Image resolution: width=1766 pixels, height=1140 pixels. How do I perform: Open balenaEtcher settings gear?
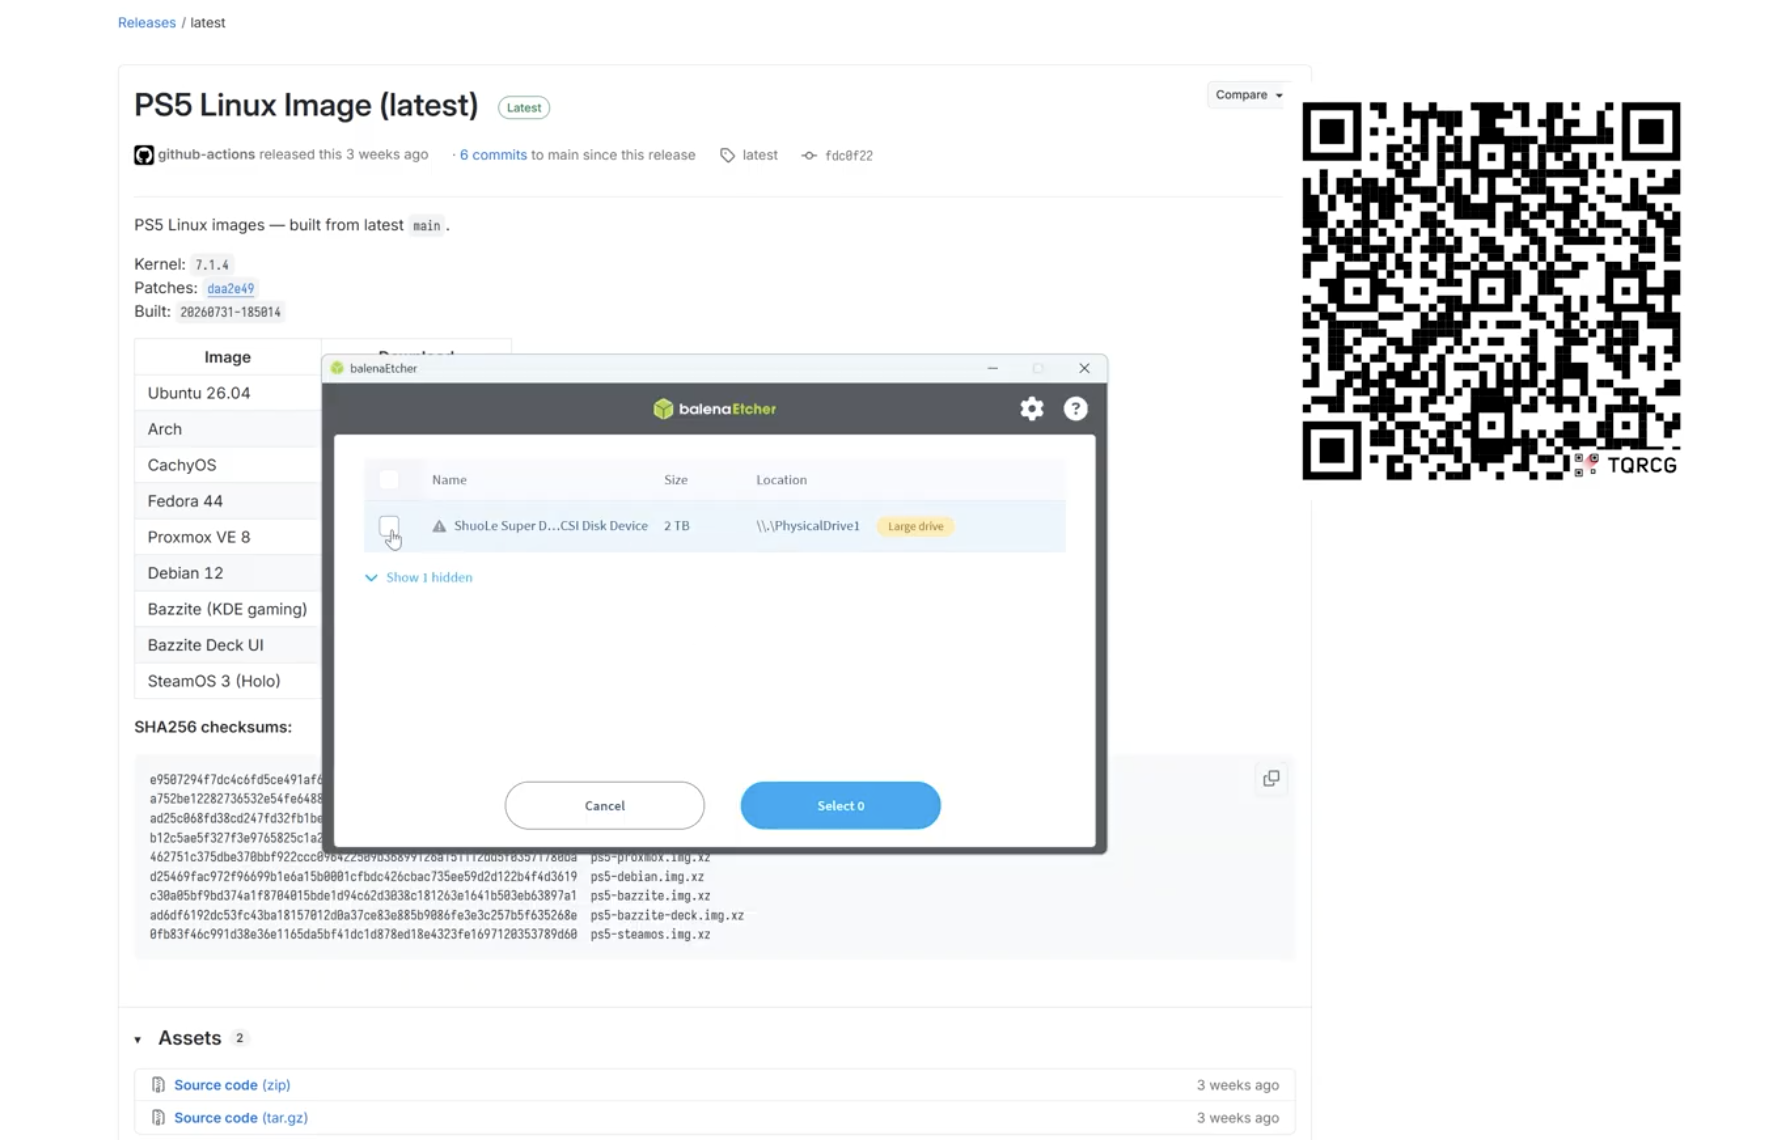[x=1031, y=408]
